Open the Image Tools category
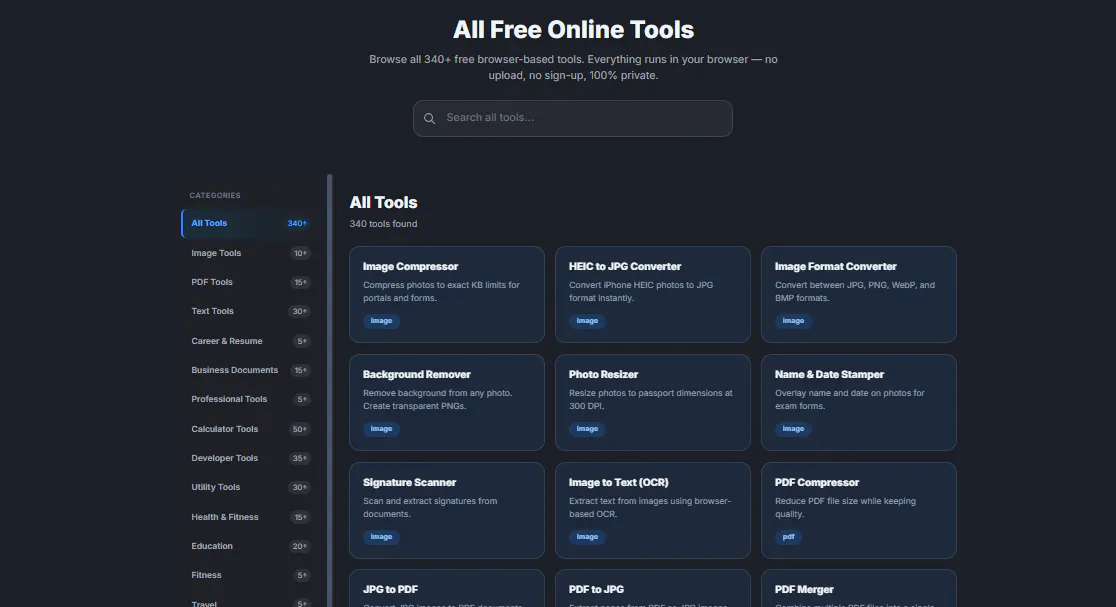Screen dimensions: 1116x607 (247, 253)
